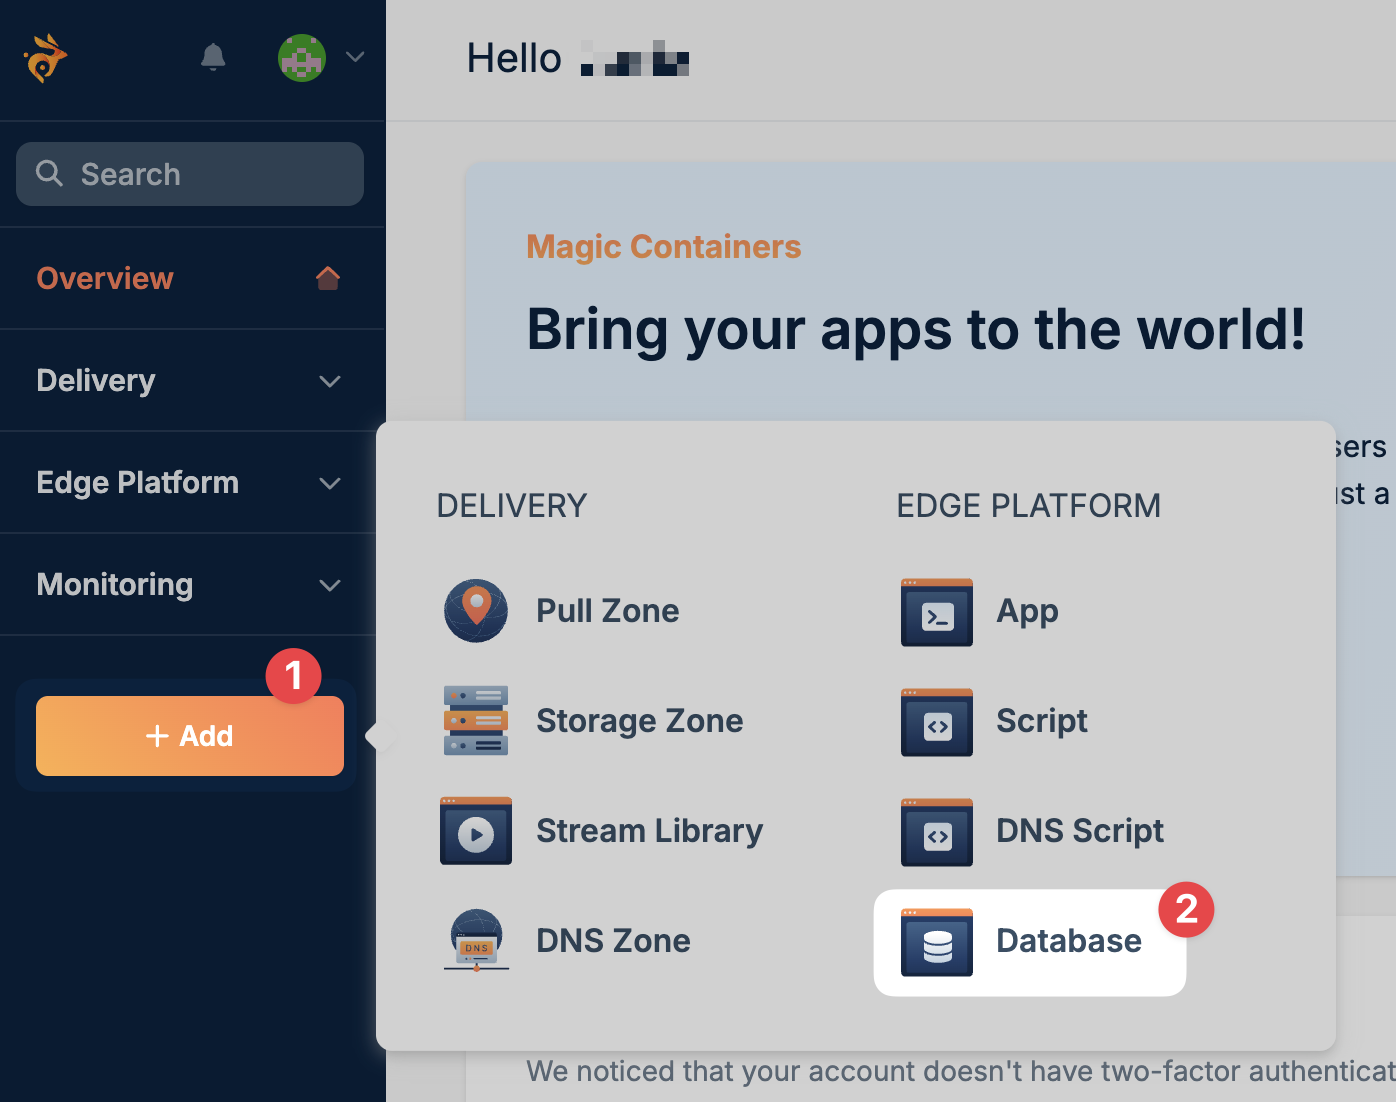The image size is (1396, 1102).
Task: Click the DELIVERY column header text
Action: [x=512, y=506]
